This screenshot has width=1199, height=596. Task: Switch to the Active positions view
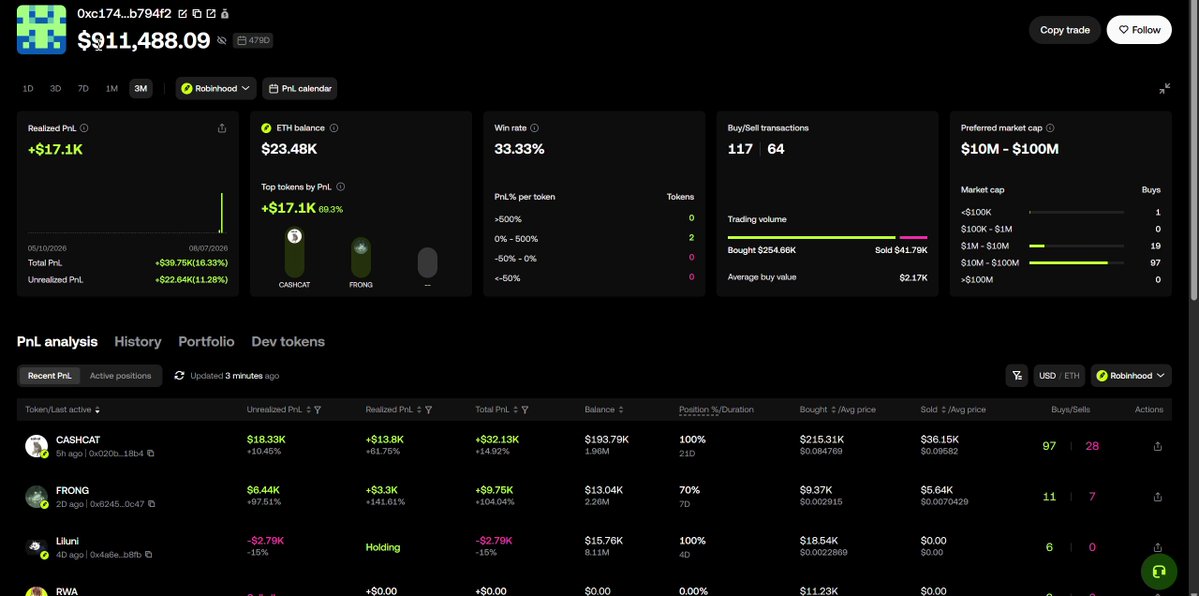(x=120, y=376)
